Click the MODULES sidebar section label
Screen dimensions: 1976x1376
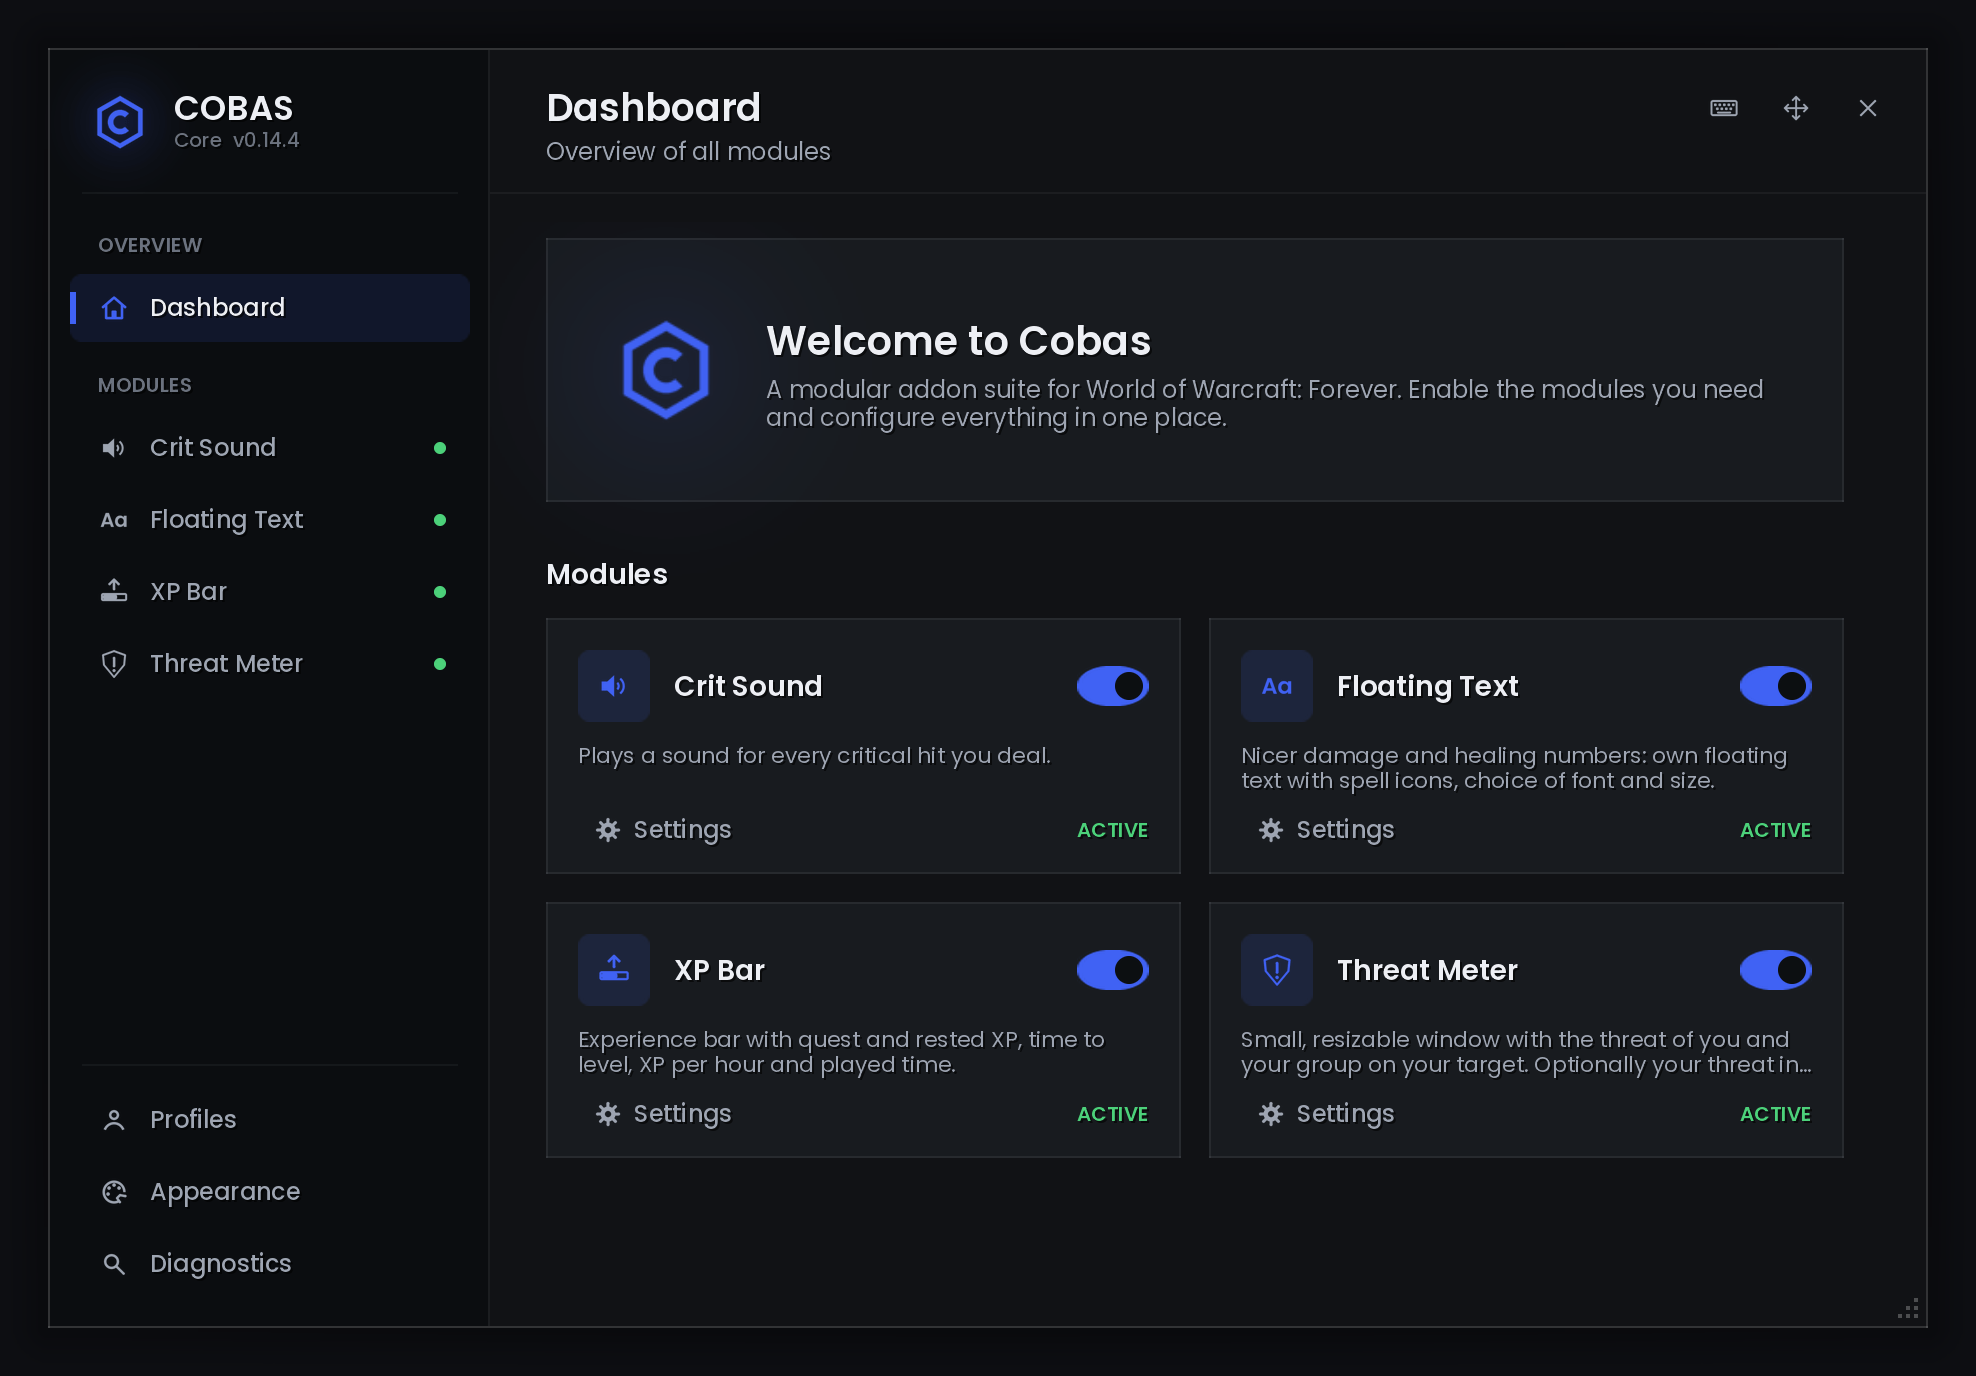[145, 385]
